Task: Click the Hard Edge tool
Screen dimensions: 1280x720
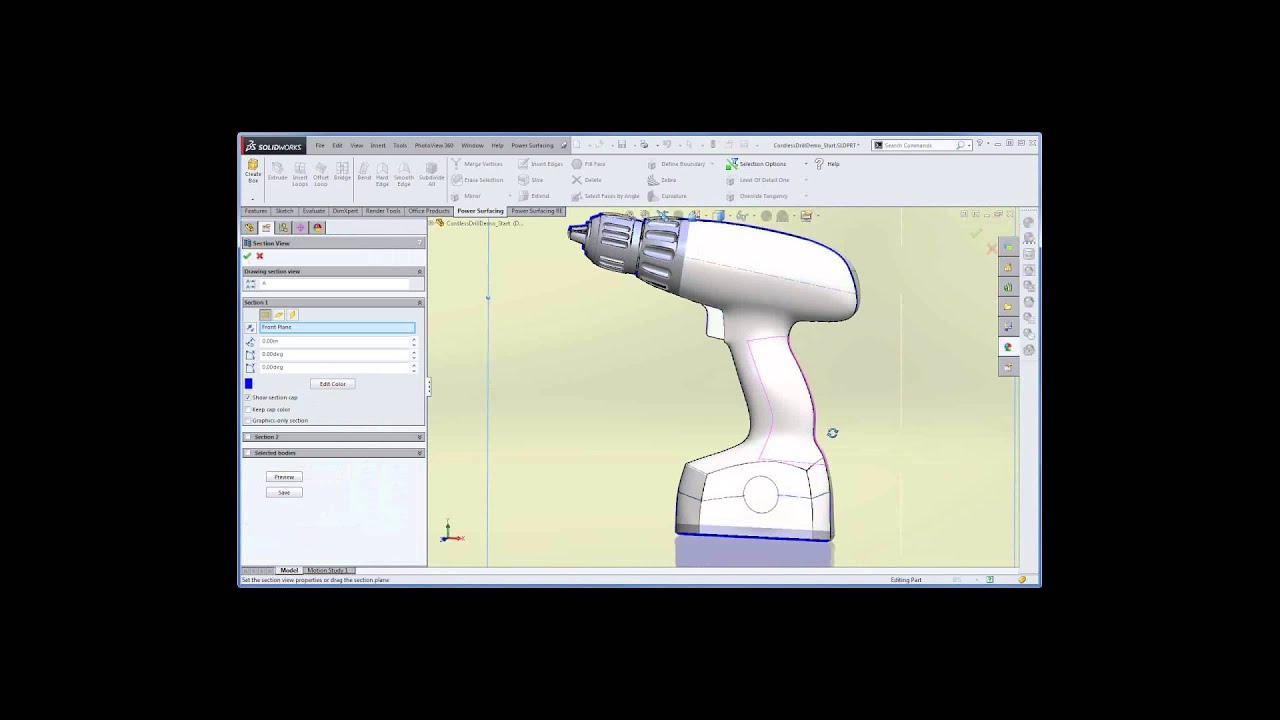Action: pos(382,174)
